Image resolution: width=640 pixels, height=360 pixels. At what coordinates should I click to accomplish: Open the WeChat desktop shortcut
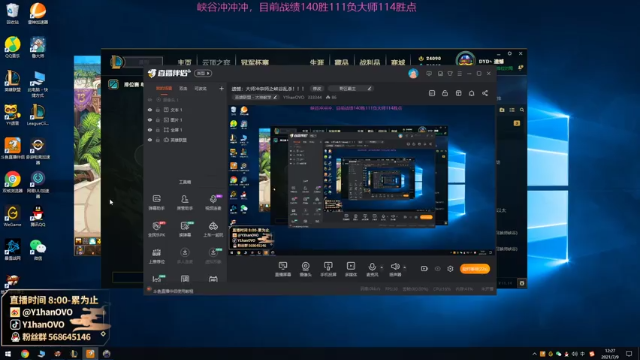click(38, 249)
